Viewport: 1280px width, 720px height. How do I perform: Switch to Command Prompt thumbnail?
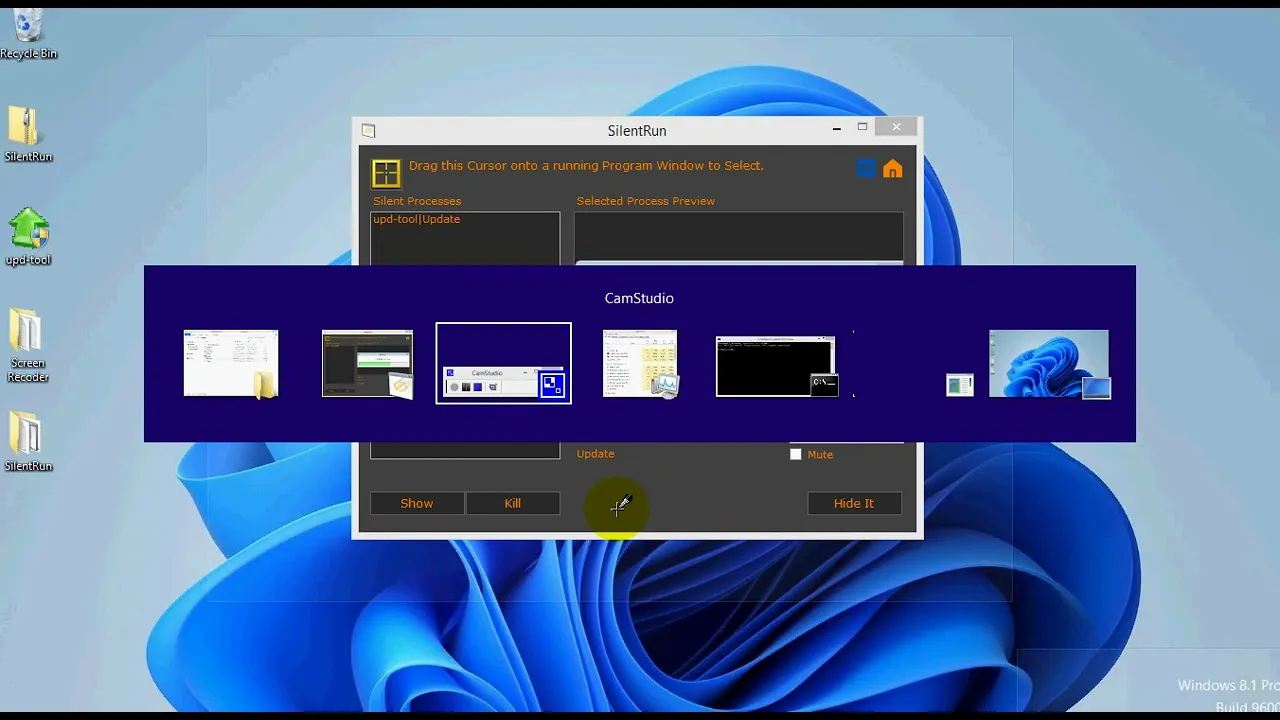776,366
